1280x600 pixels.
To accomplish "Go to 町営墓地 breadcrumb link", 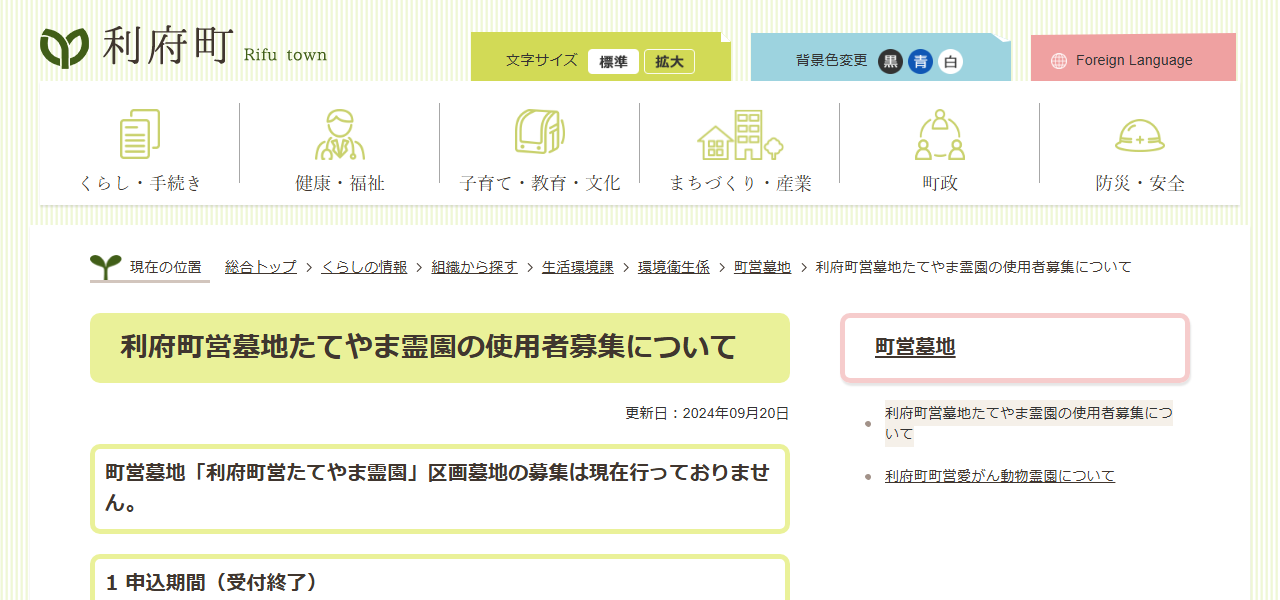I will tap(763, 267).
